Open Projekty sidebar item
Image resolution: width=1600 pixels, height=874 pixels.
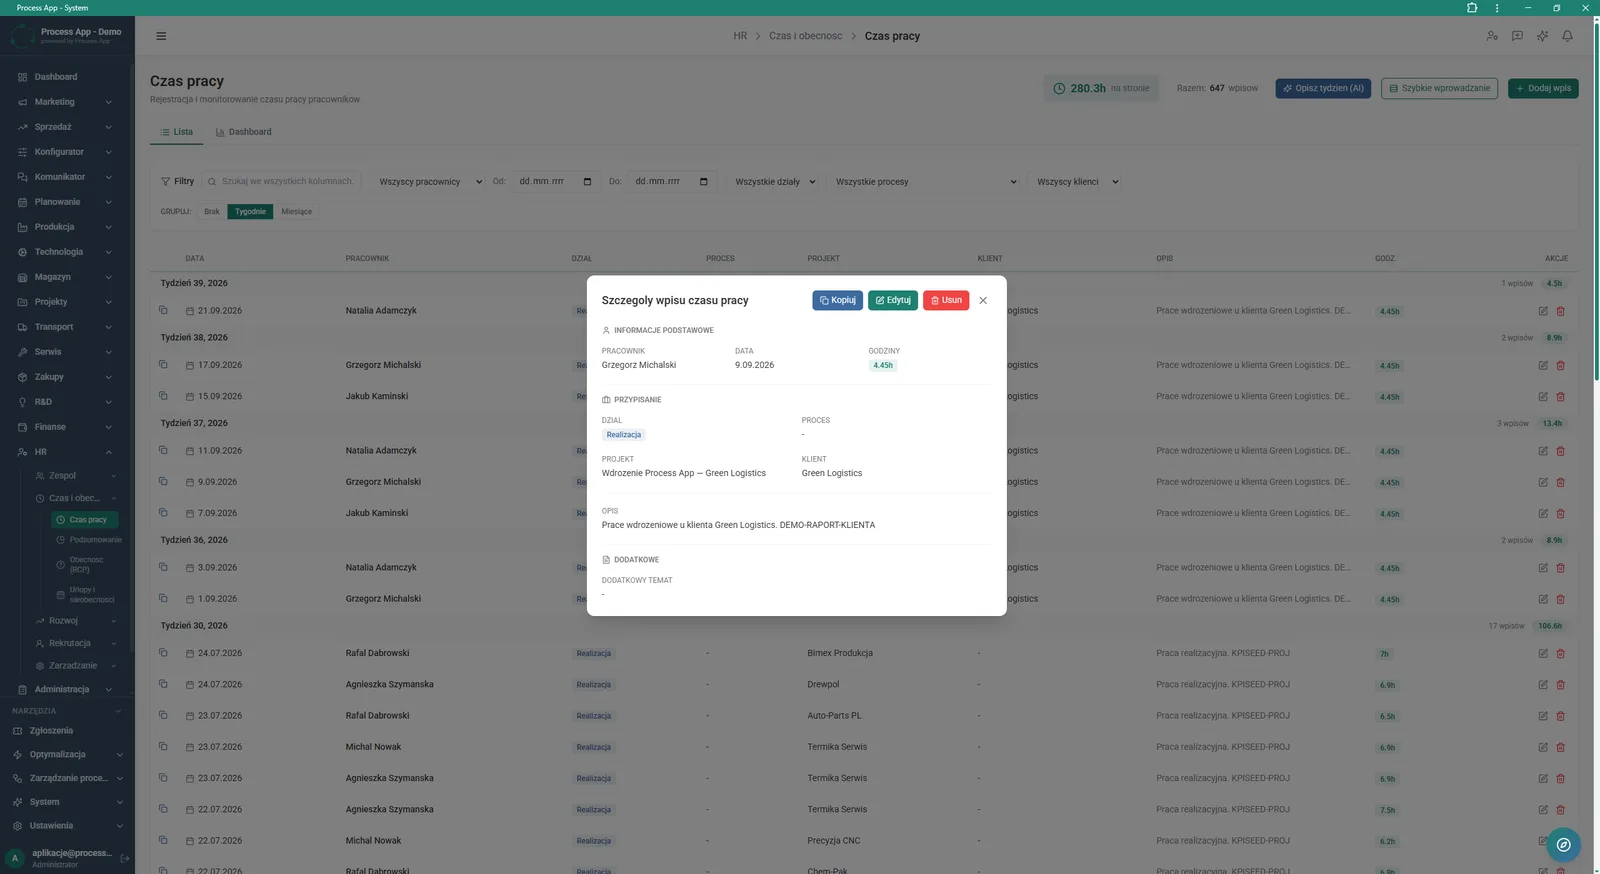66,302
